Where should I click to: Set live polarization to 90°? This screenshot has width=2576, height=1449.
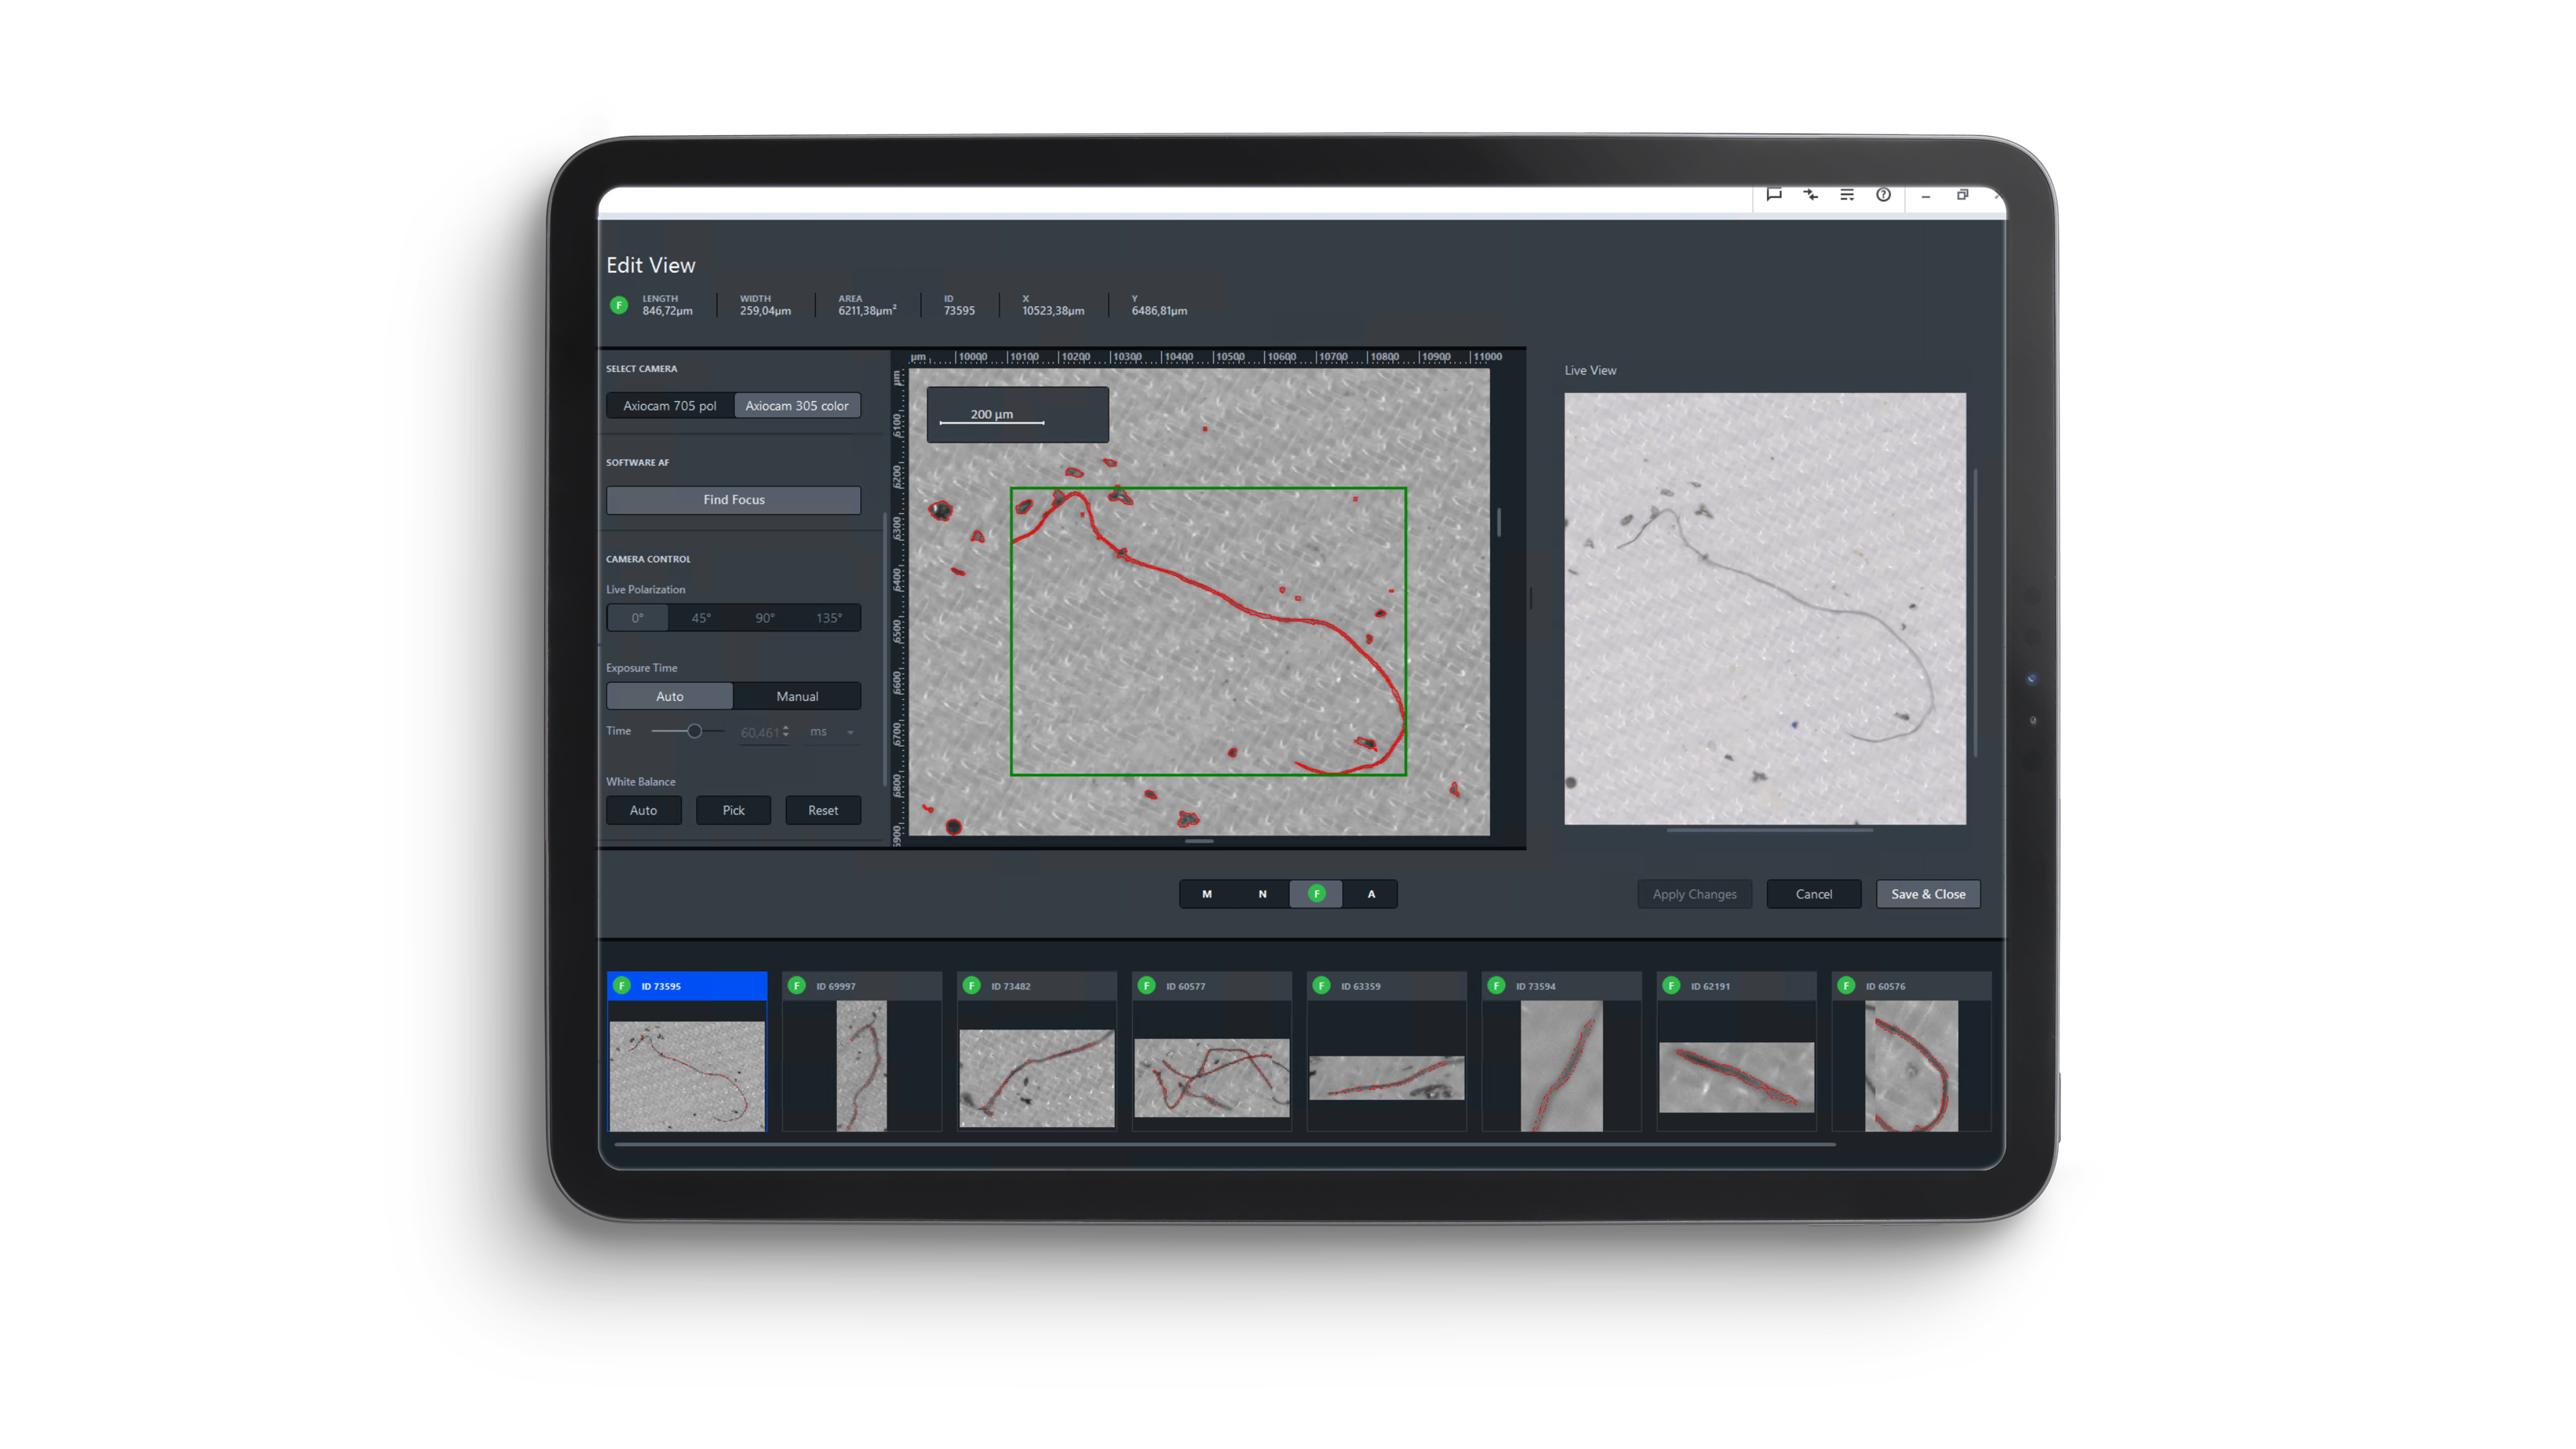click(765, 618)
